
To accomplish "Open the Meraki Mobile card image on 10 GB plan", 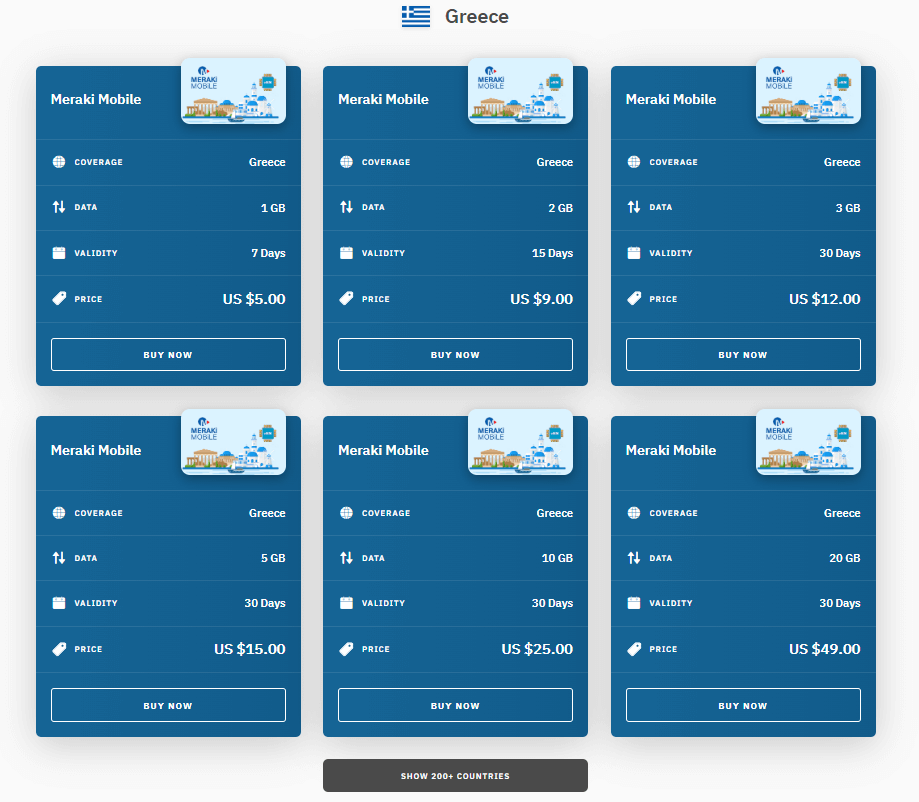I will point(520,442).
